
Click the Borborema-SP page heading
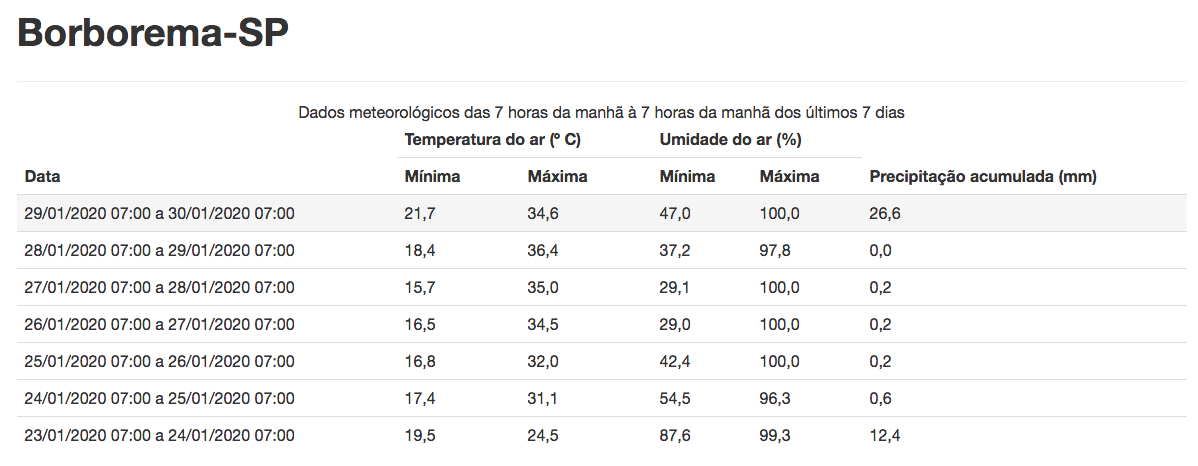[153, 34]
